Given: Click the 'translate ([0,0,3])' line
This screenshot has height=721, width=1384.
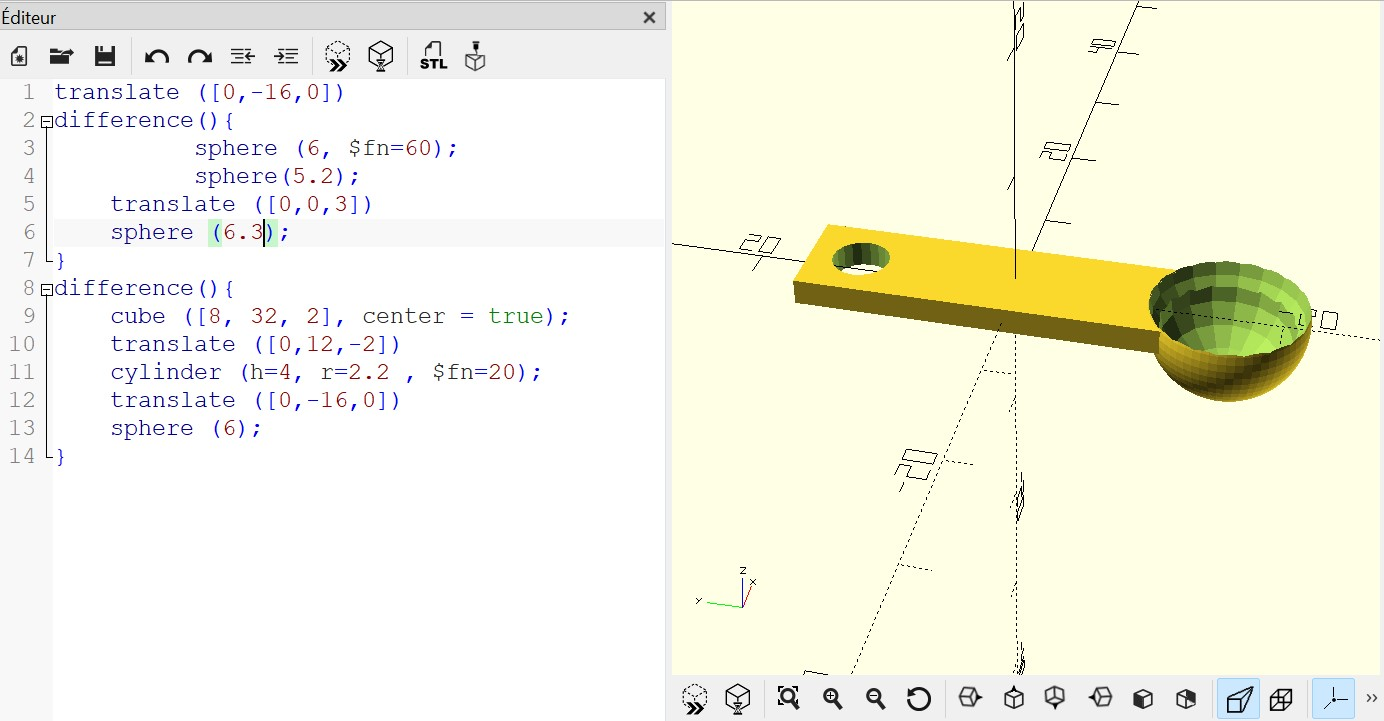Looking at the screenshot, I should tap(241, 204).
